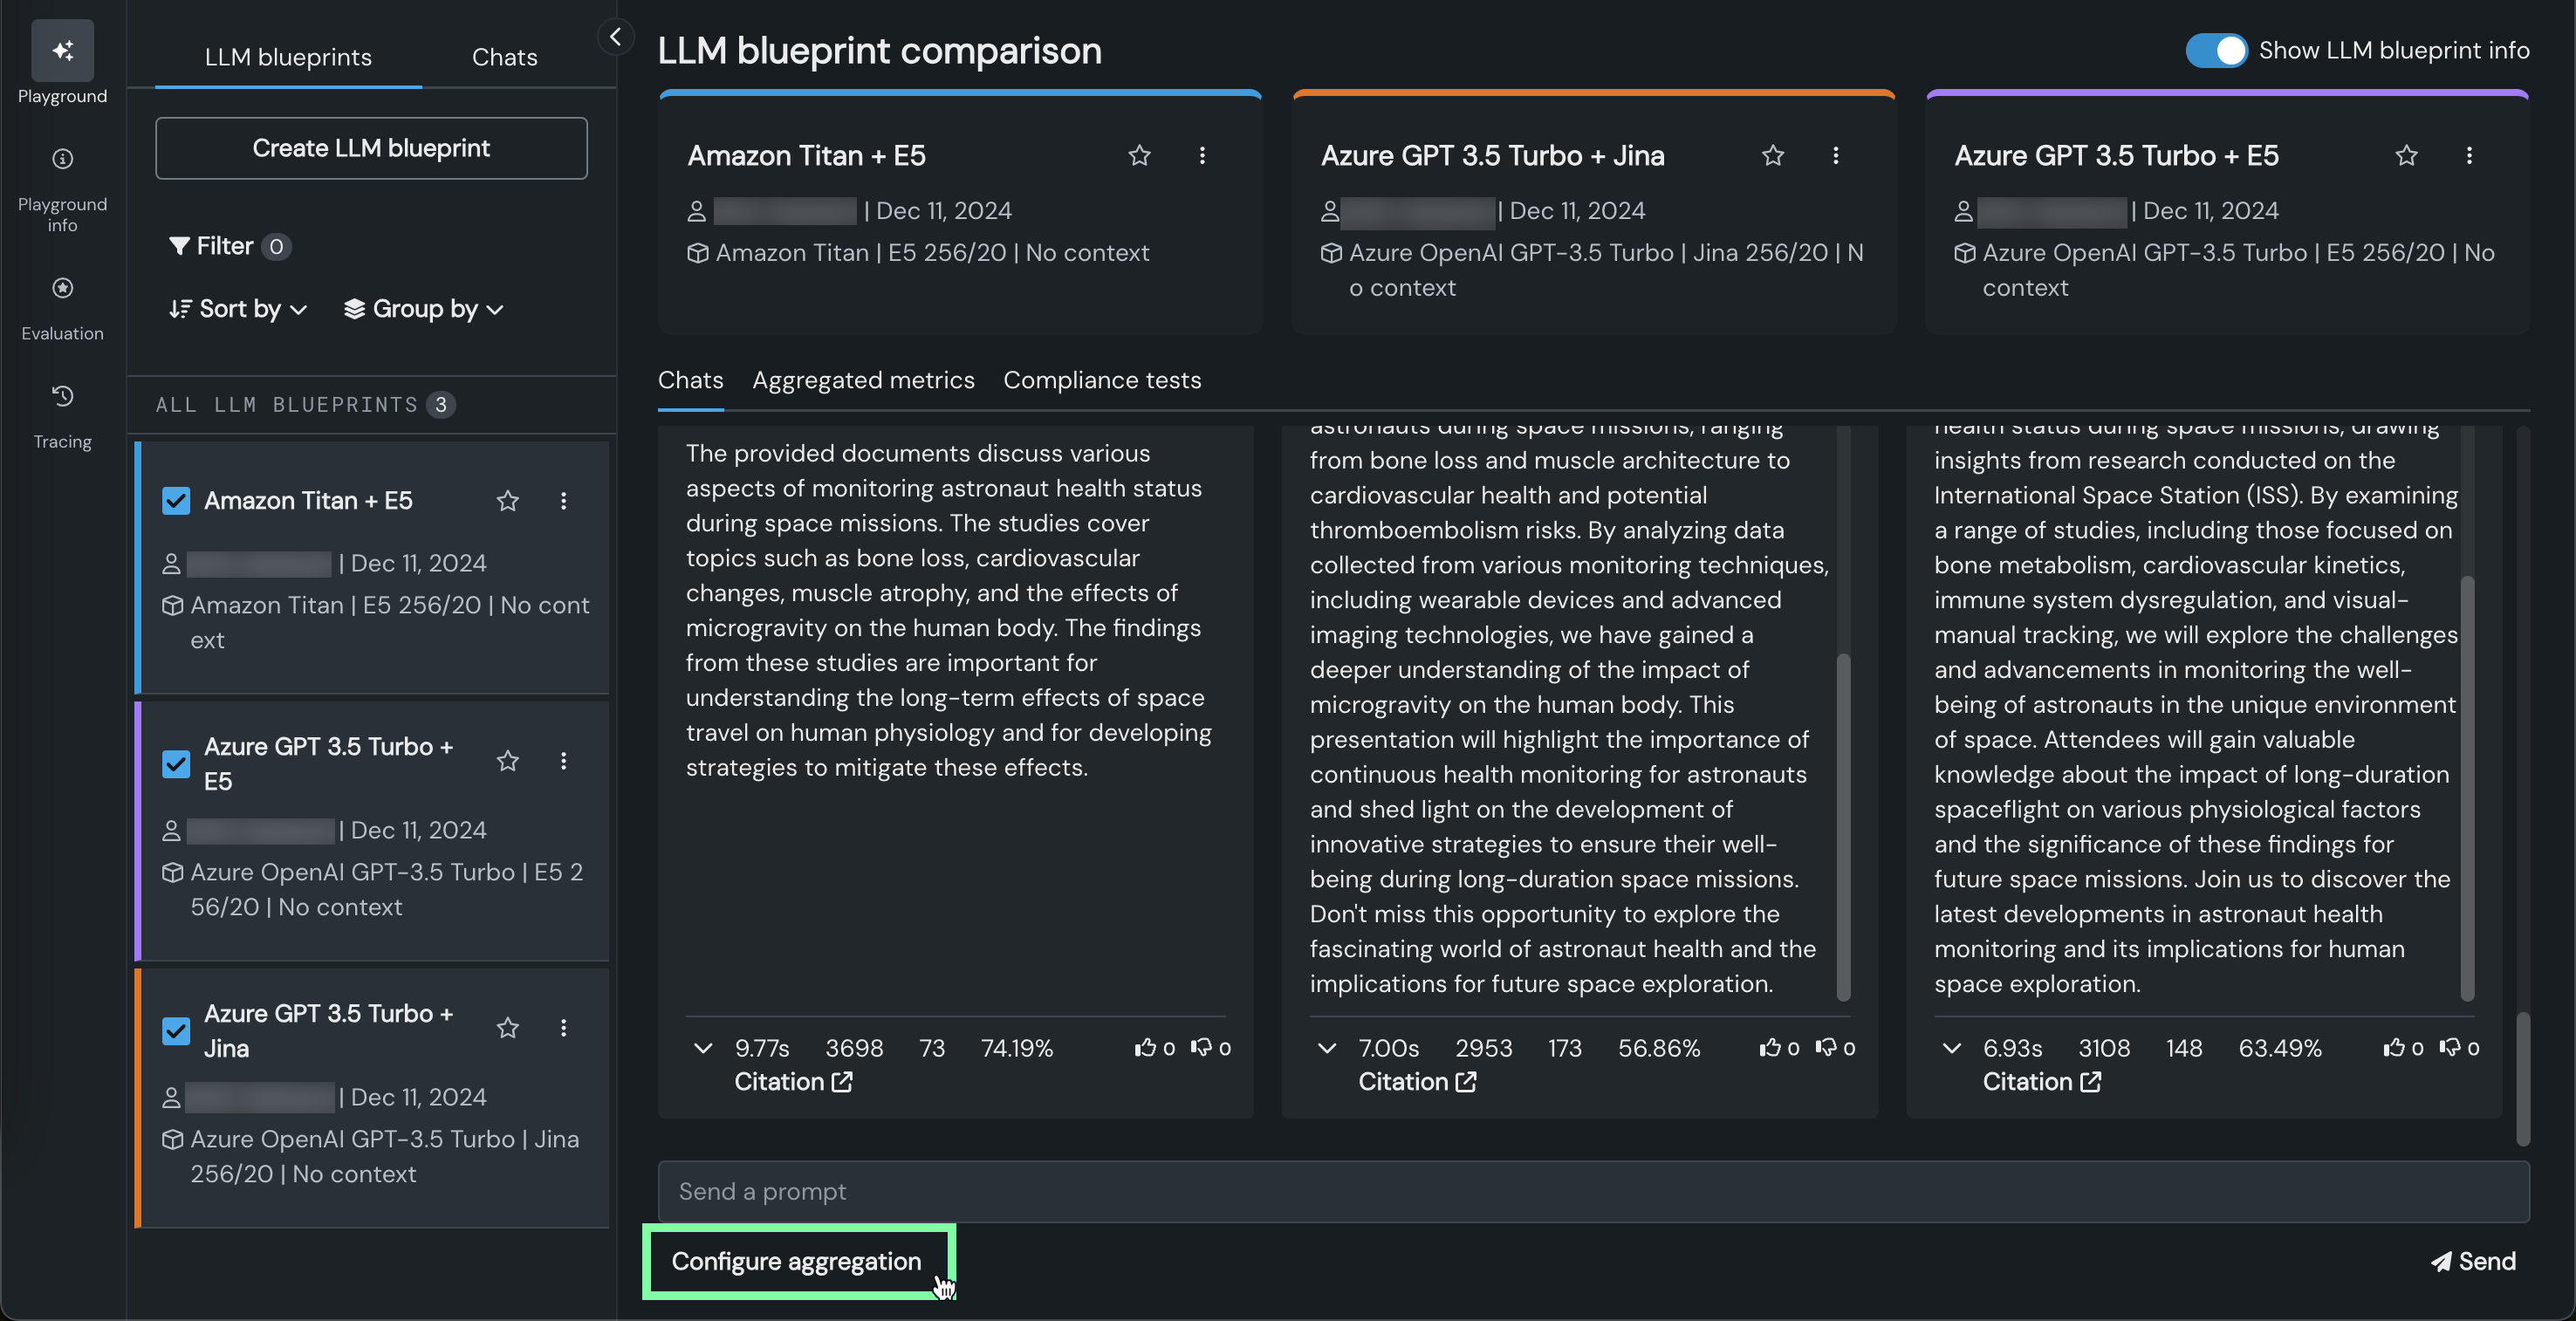Open the Sort by dropdown
Screen dimensions: 2576x1321
click(x=238, y=309)
